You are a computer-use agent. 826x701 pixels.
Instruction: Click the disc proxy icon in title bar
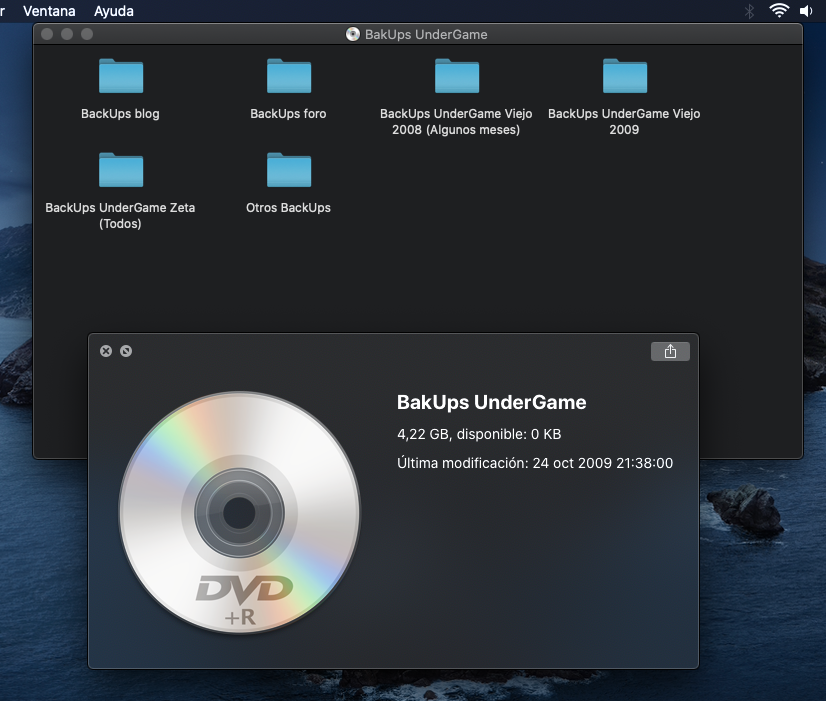[352, 34]
